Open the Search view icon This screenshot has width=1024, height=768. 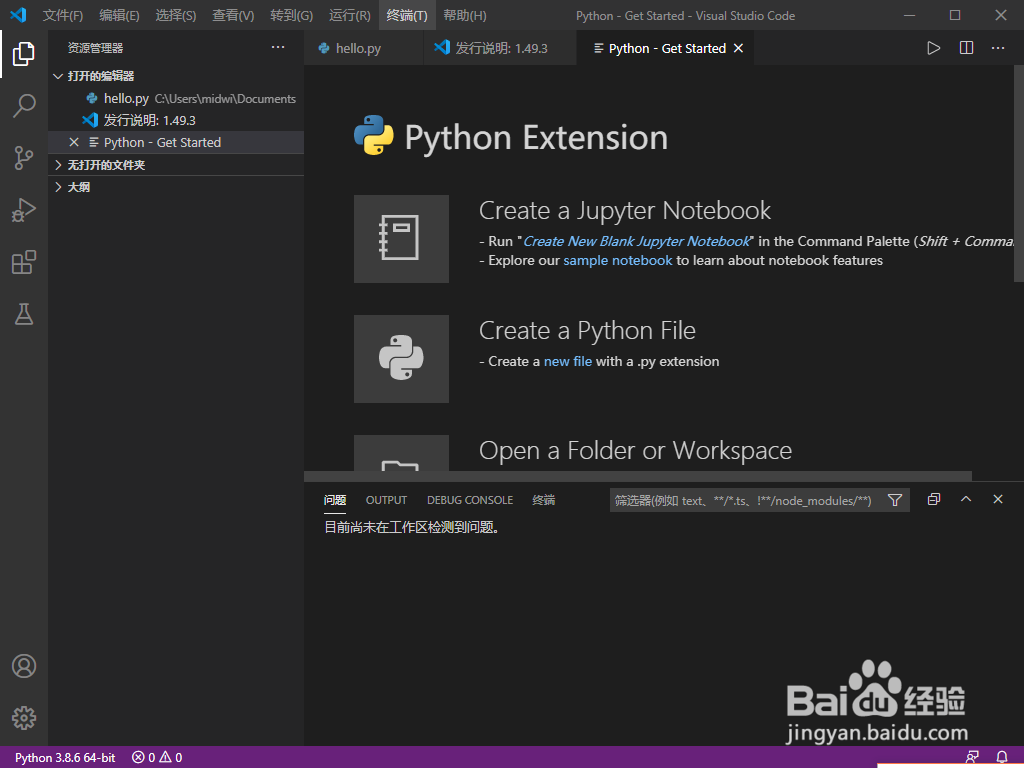pyautogui.click(x=24, y=106)
